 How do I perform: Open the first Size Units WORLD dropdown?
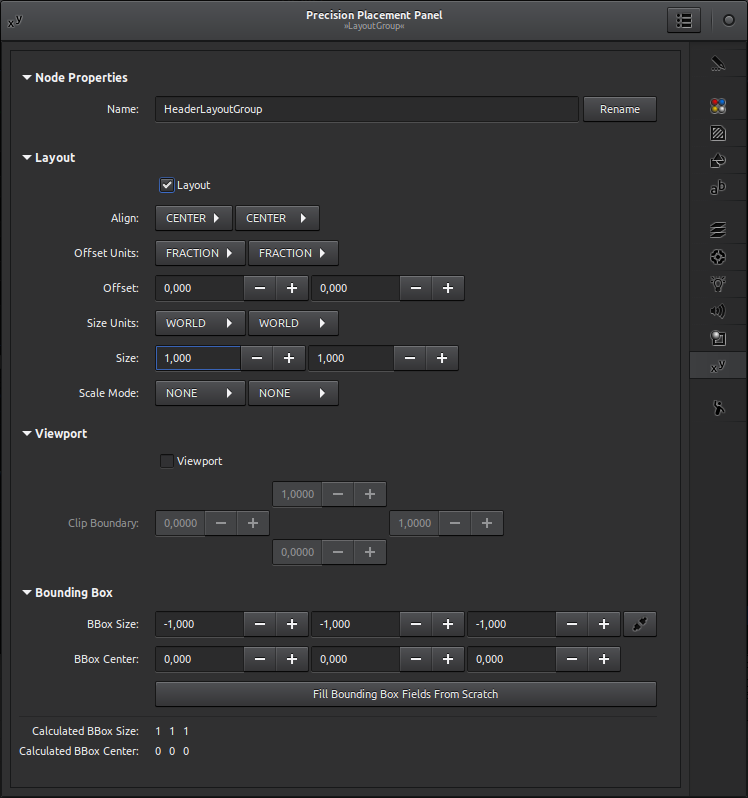click(200, 323)
